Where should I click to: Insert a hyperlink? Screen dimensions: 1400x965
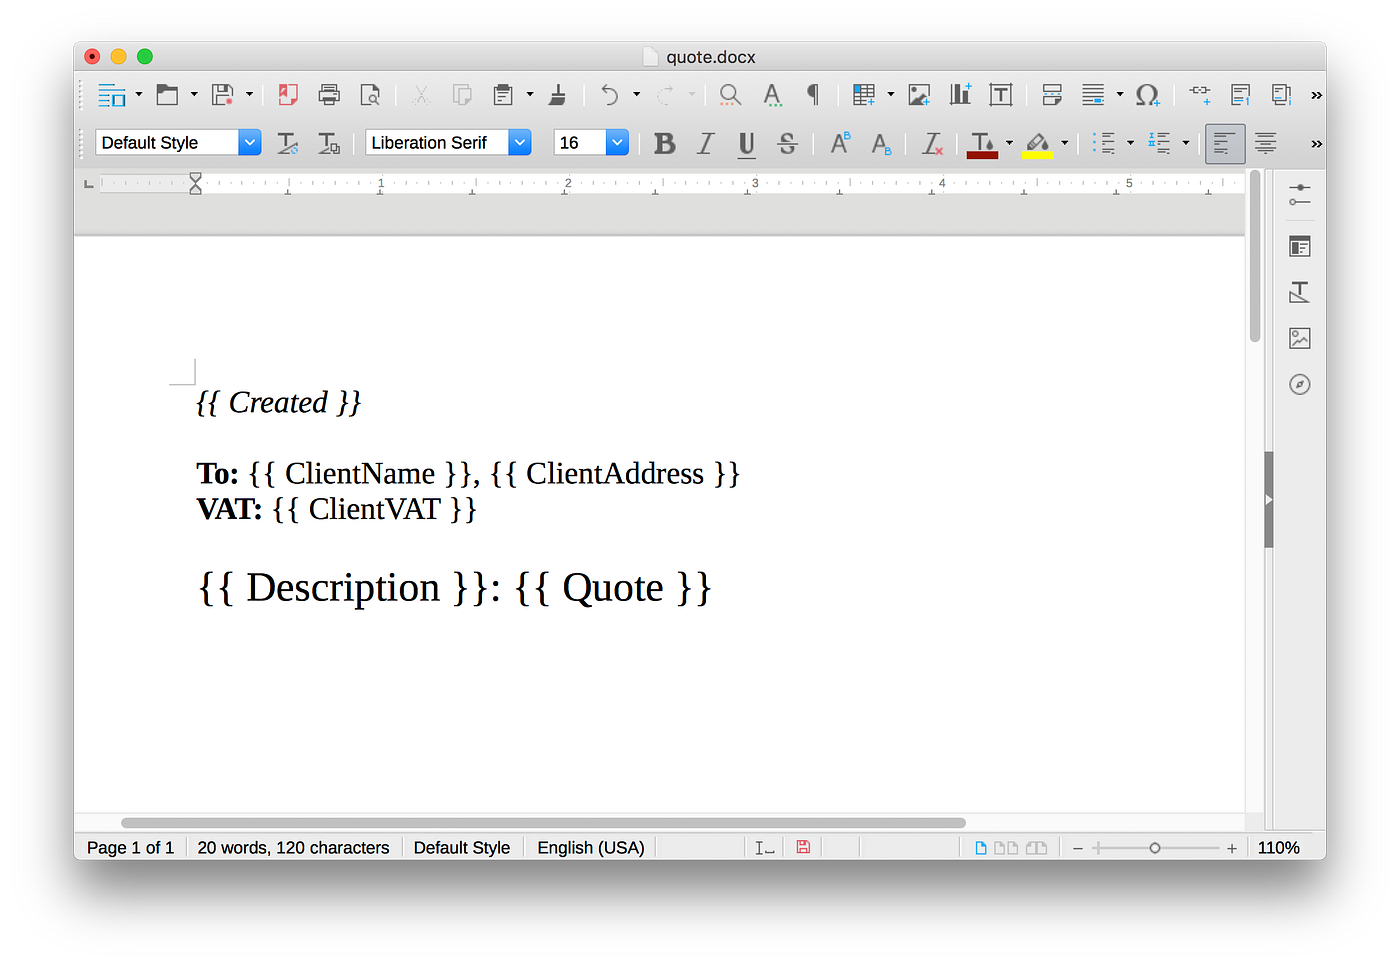pos(1200,95)
